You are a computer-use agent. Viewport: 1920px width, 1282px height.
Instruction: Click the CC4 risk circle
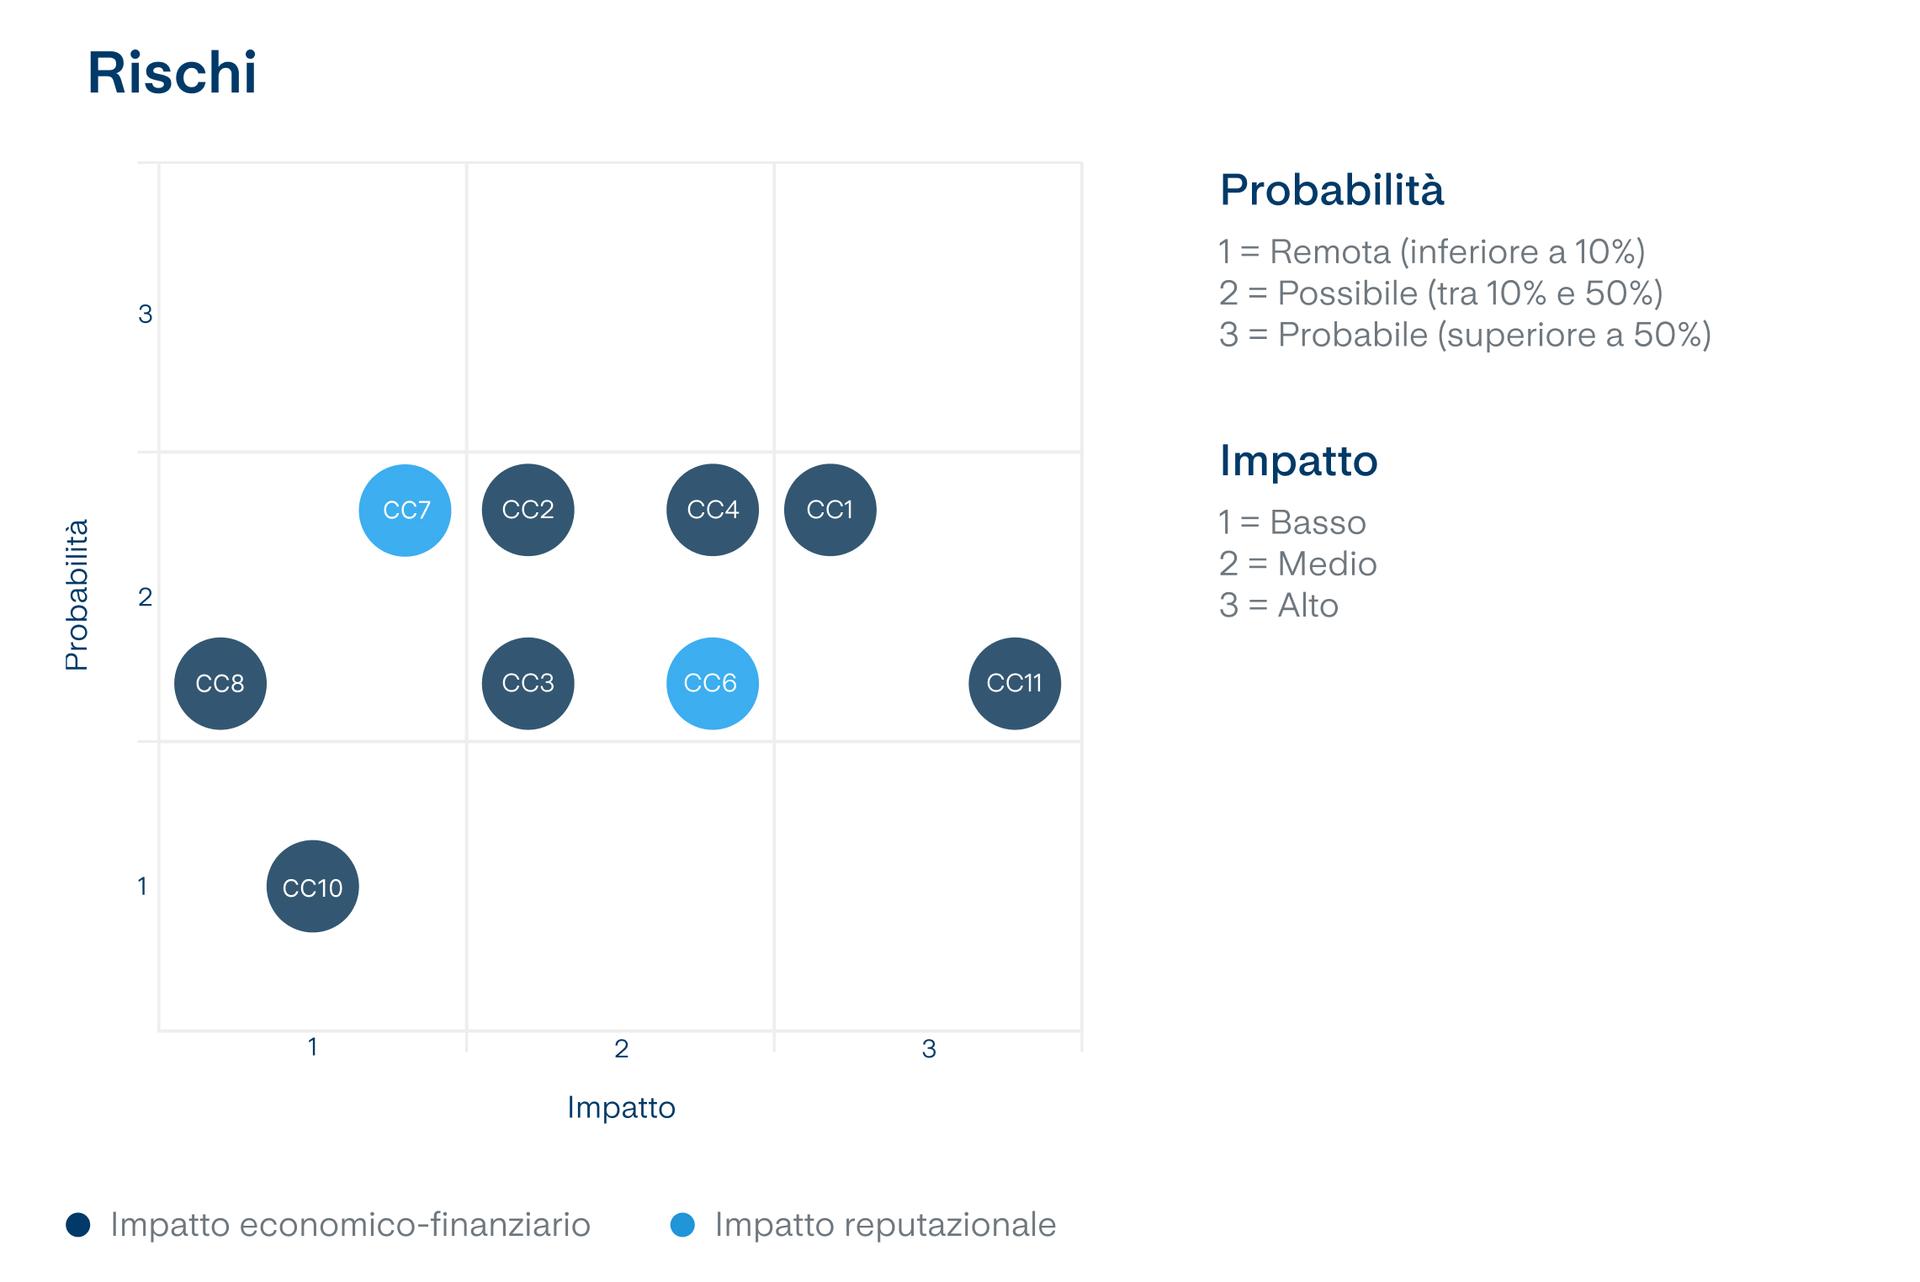[x=712, y=510]
